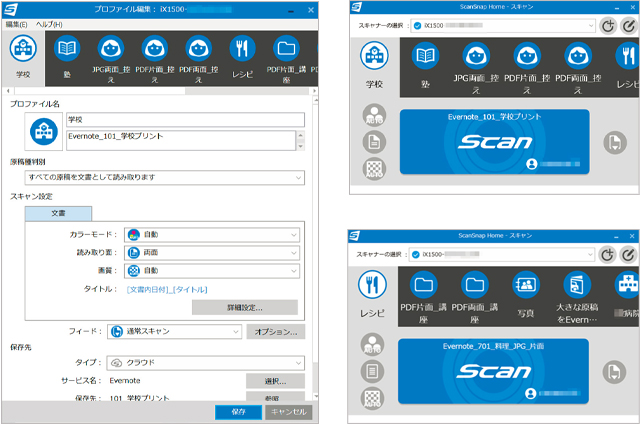This screenshot has width=640, height=425.
Task: Click the キャンセル button
Action: 289,412
